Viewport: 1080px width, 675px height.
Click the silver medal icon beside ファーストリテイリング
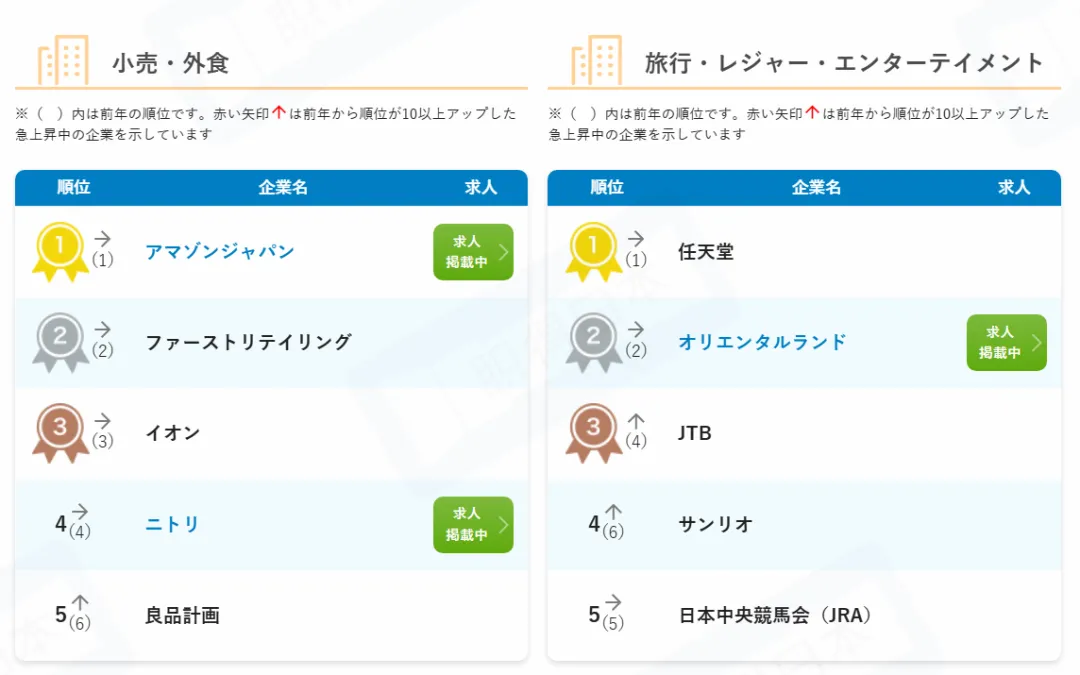pyautogui.click(x=60, y=342)
